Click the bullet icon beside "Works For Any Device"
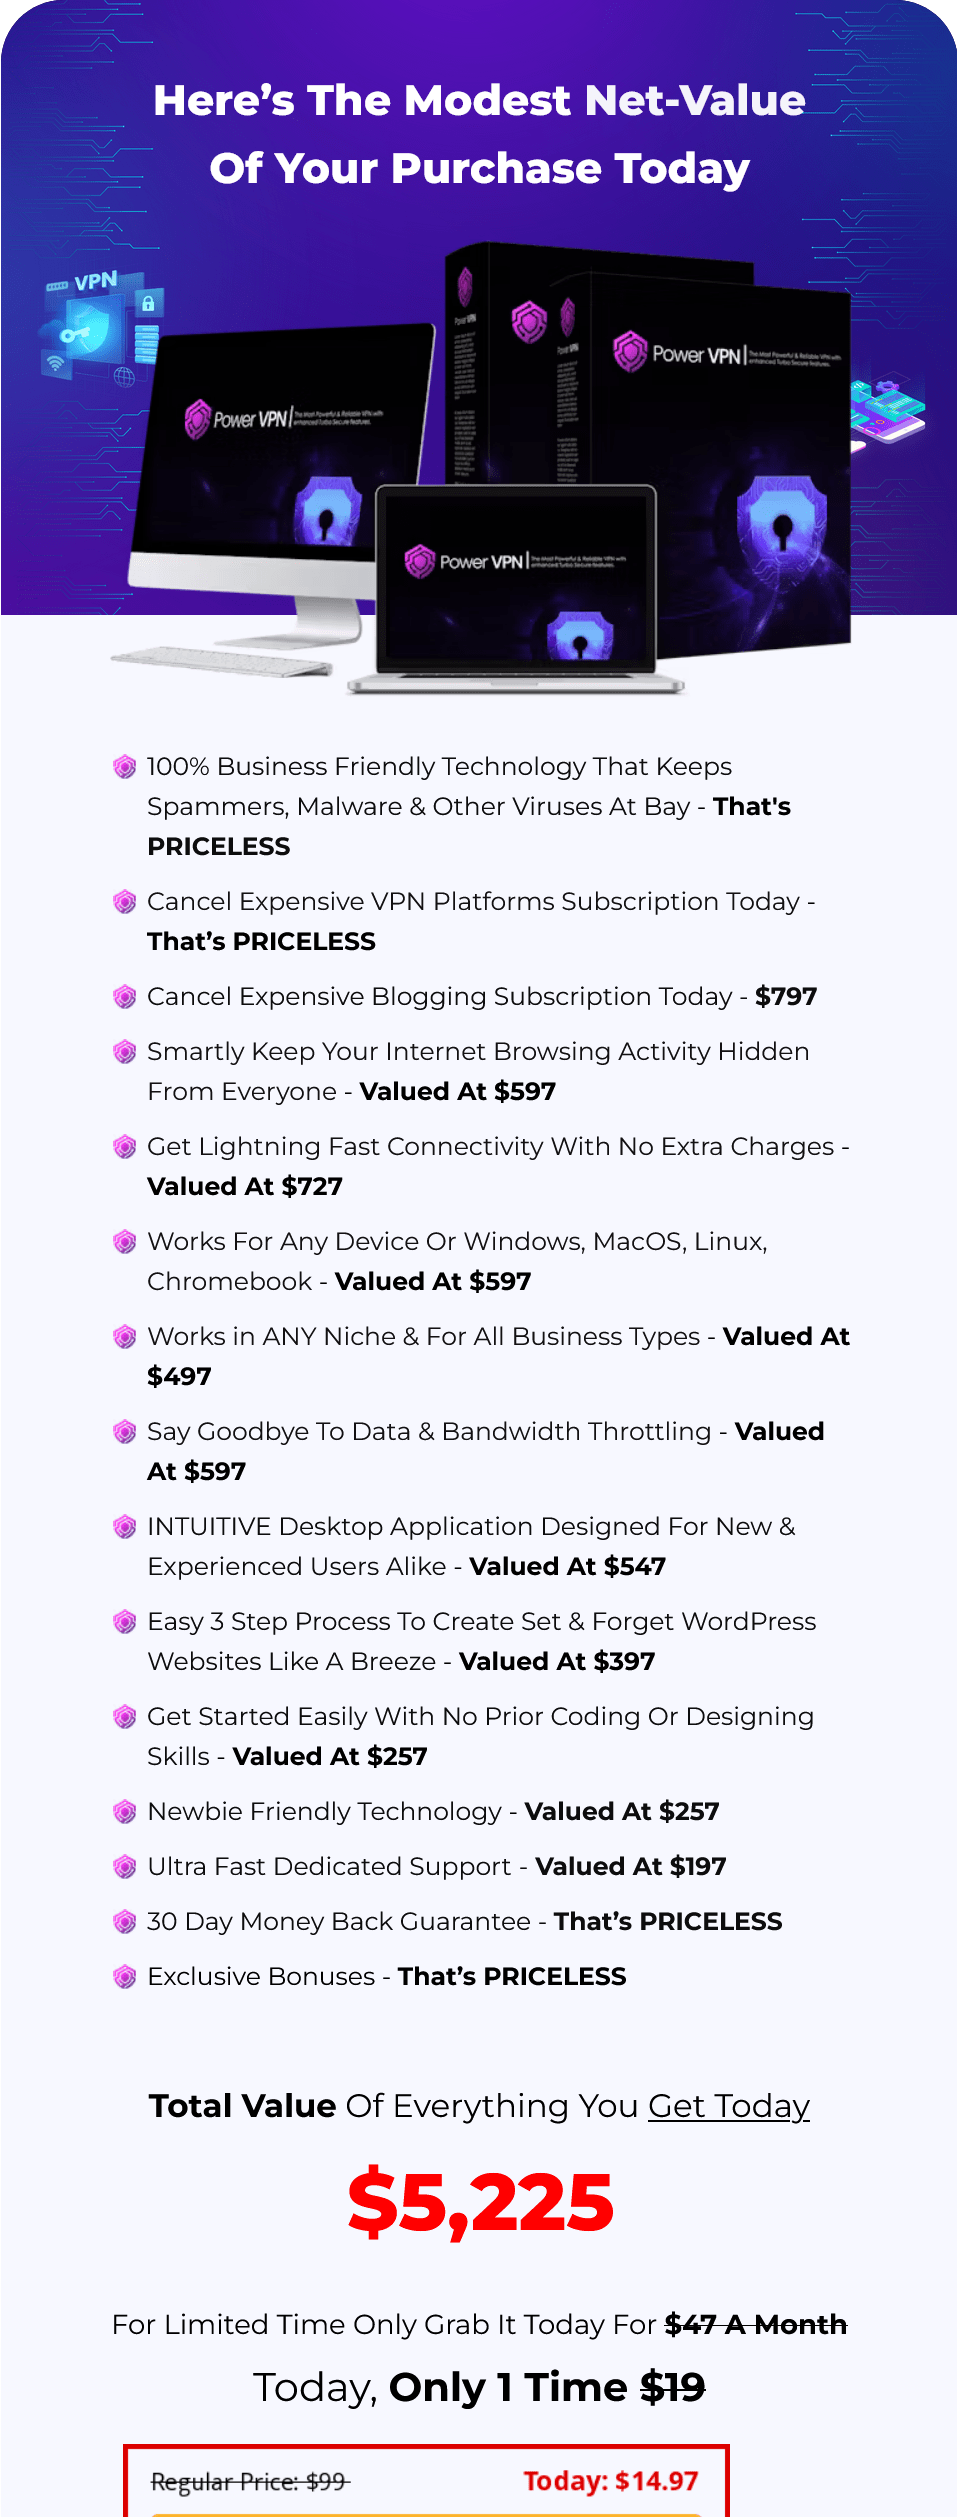The width and height of the screenshot is (957, 2517). pos(125,1242)
